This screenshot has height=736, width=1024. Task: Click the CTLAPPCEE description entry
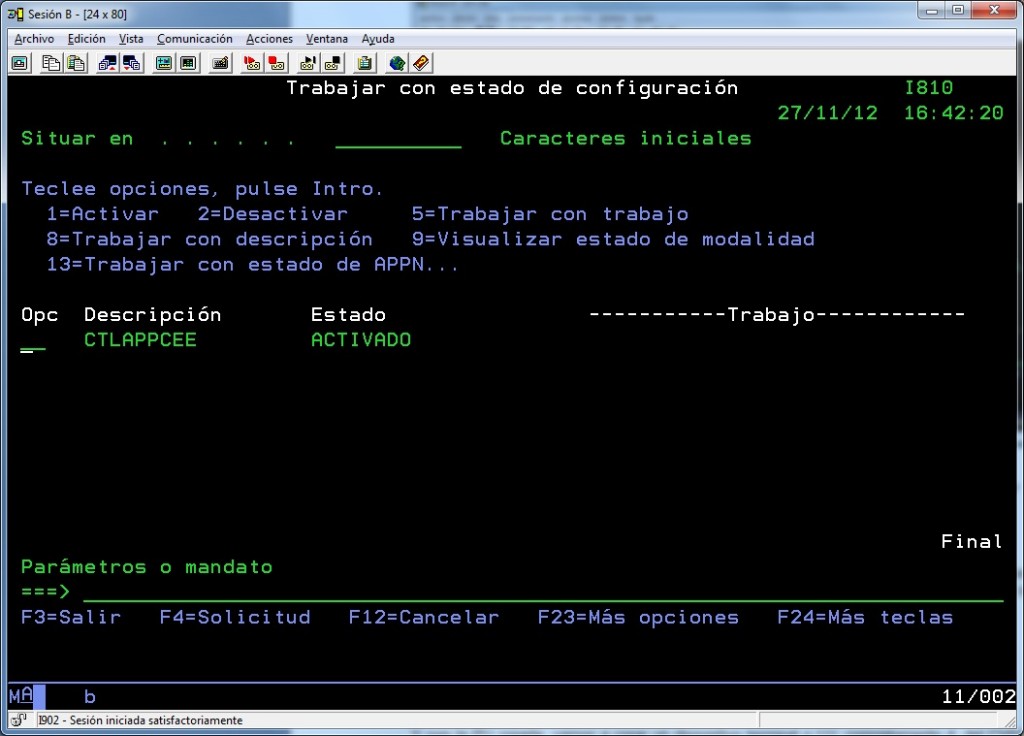click(140, 340)
